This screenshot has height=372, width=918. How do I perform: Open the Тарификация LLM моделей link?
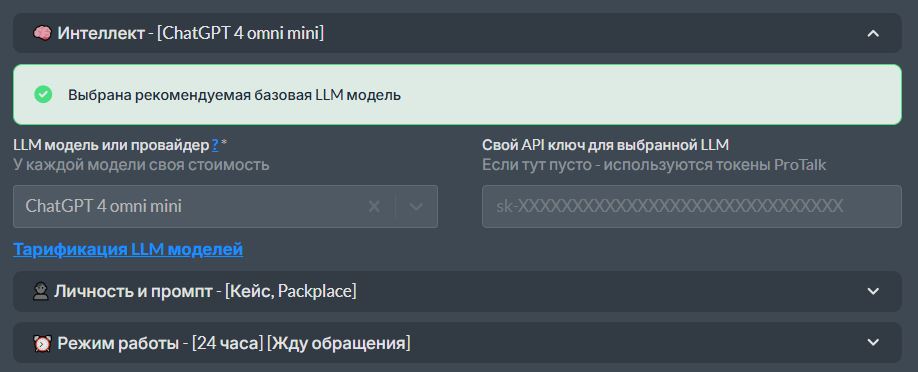[x=128, y=250]
